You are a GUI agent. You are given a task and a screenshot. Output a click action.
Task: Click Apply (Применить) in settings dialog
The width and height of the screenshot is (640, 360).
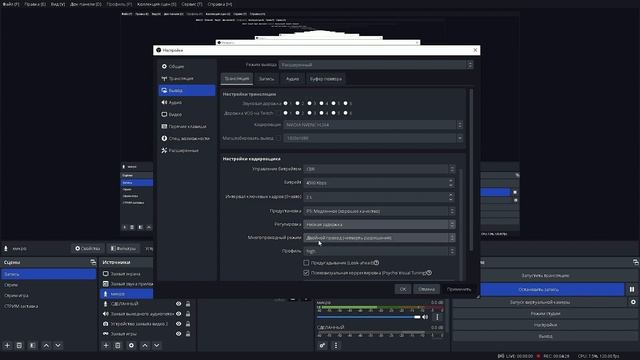[459, 289]
